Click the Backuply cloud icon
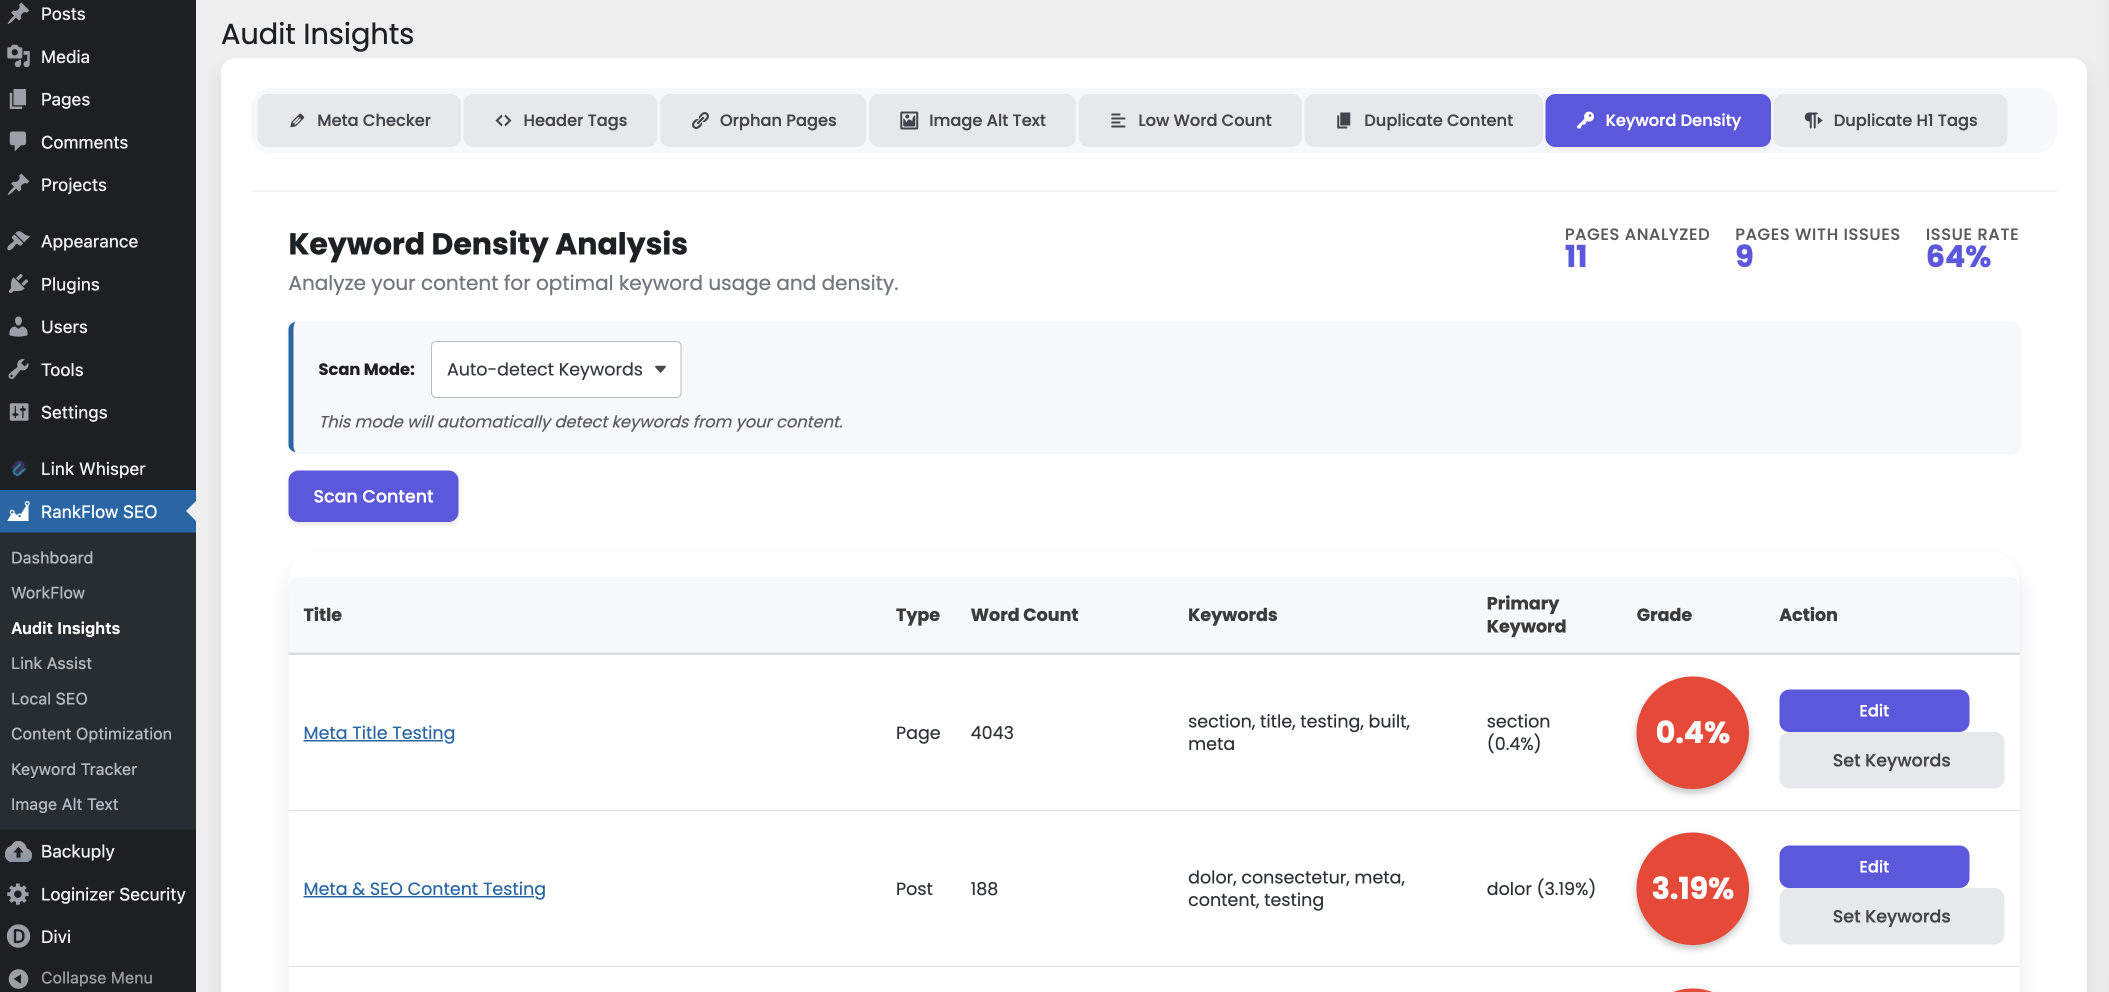Screen dimensions: 2109x992 18,851
